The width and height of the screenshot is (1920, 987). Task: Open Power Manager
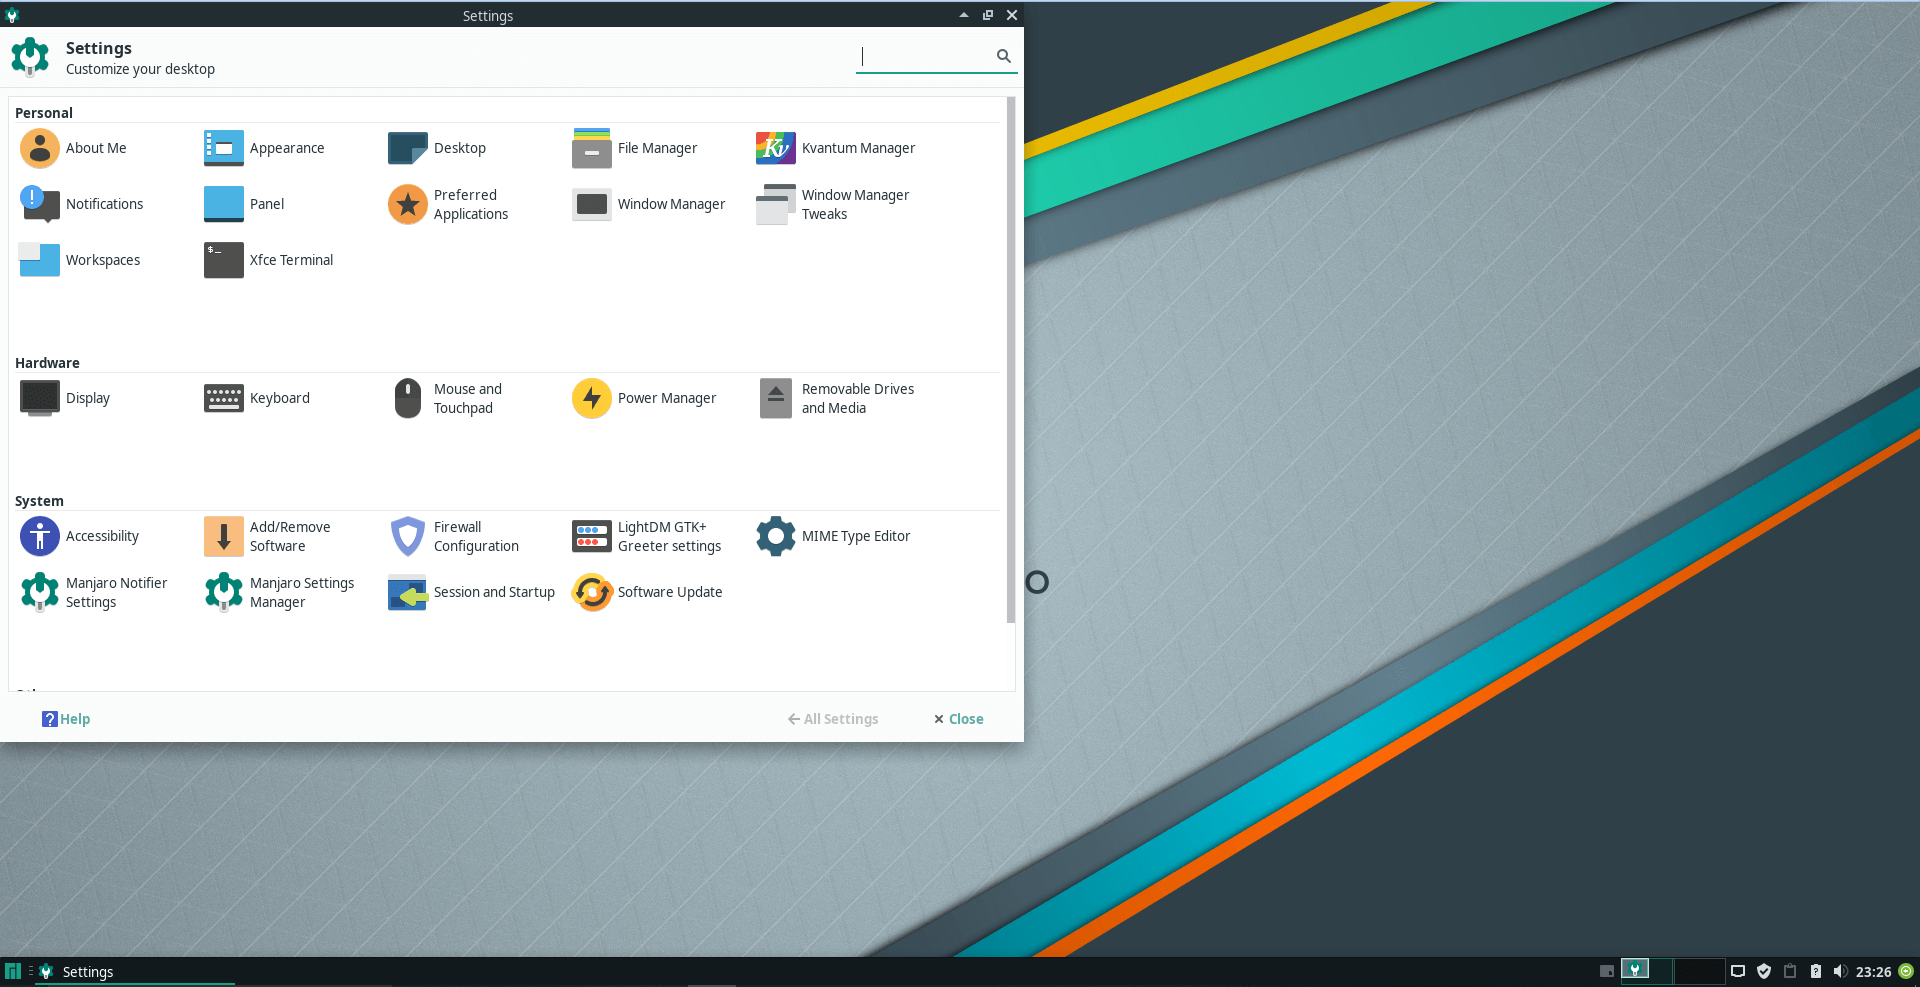point(644,398)
